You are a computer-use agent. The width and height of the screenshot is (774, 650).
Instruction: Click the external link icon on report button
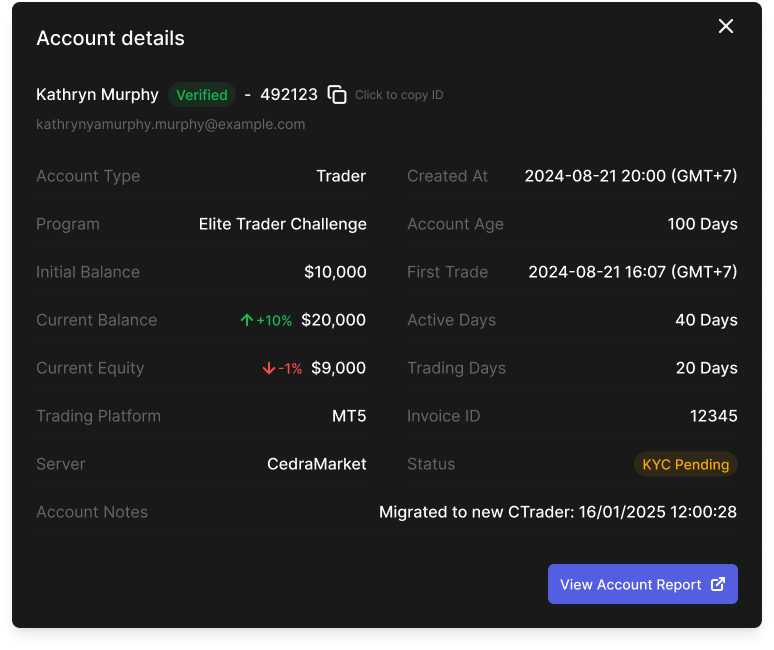[717, 585]
